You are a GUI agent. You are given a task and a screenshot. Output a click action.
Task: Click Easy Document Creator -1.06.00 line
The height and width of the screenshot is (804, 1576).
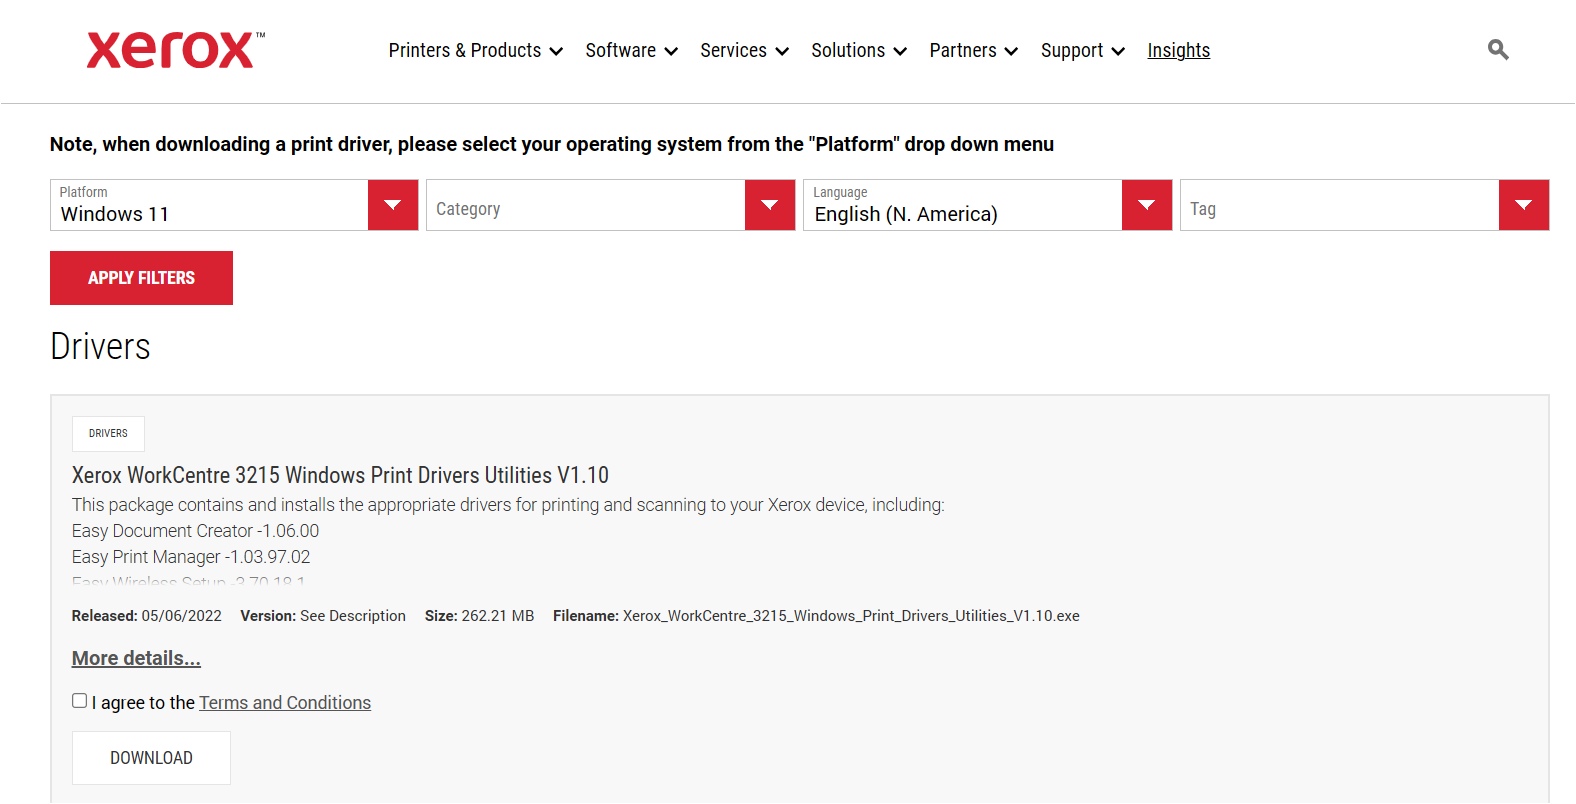point(195,531)
